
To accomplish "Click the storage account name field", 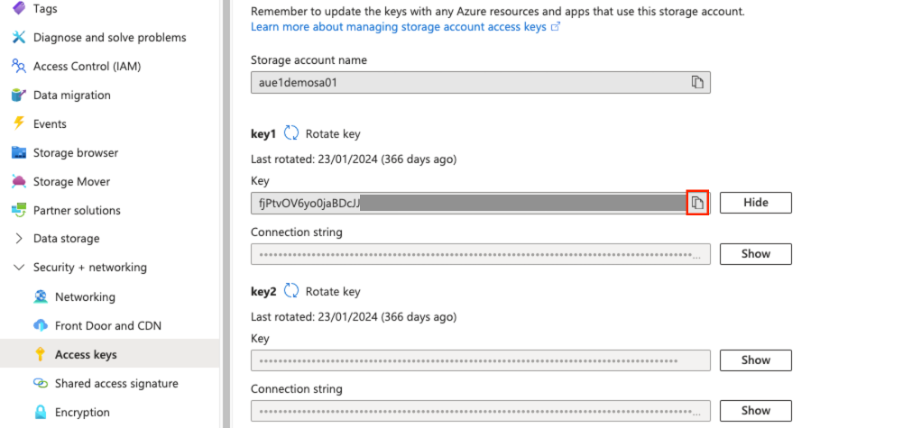I will [x=480, y=82].
